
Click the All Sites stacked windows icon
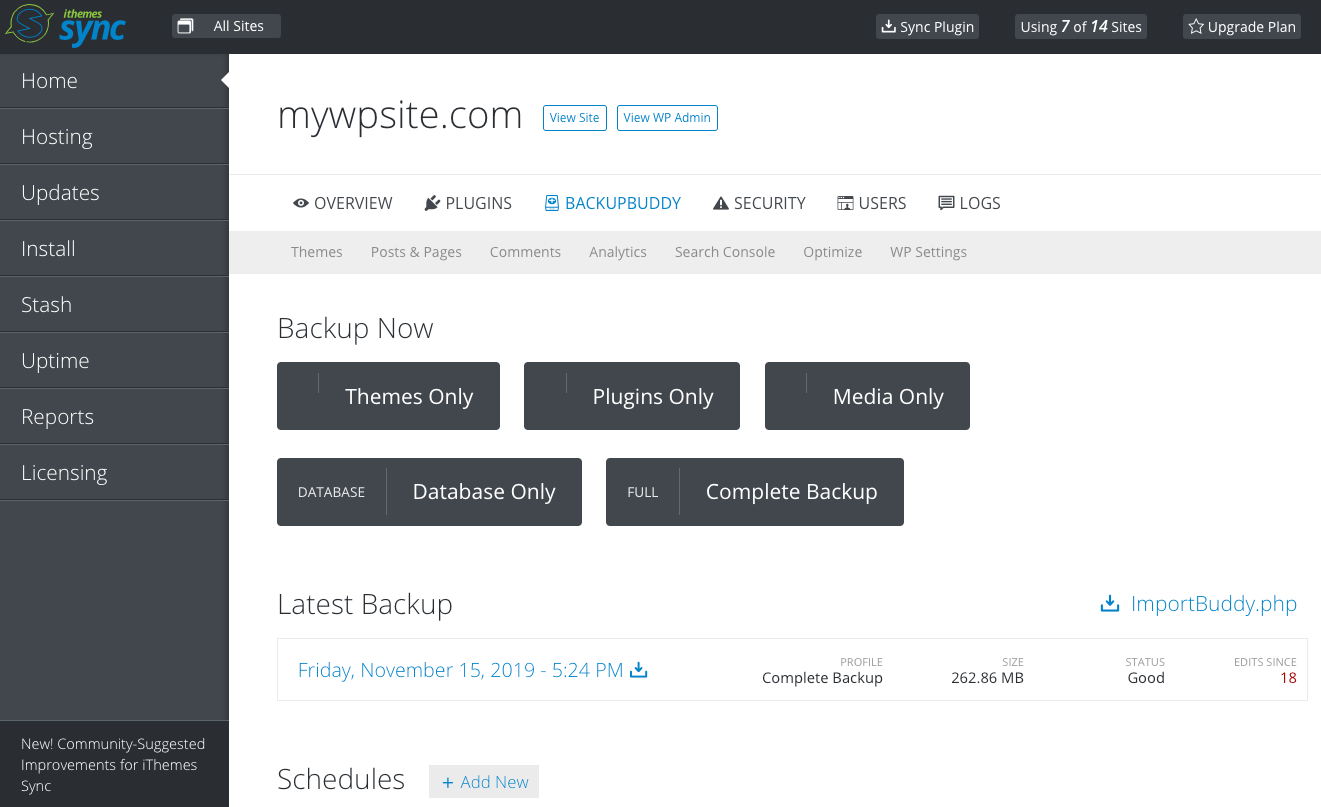pos(185,26)
